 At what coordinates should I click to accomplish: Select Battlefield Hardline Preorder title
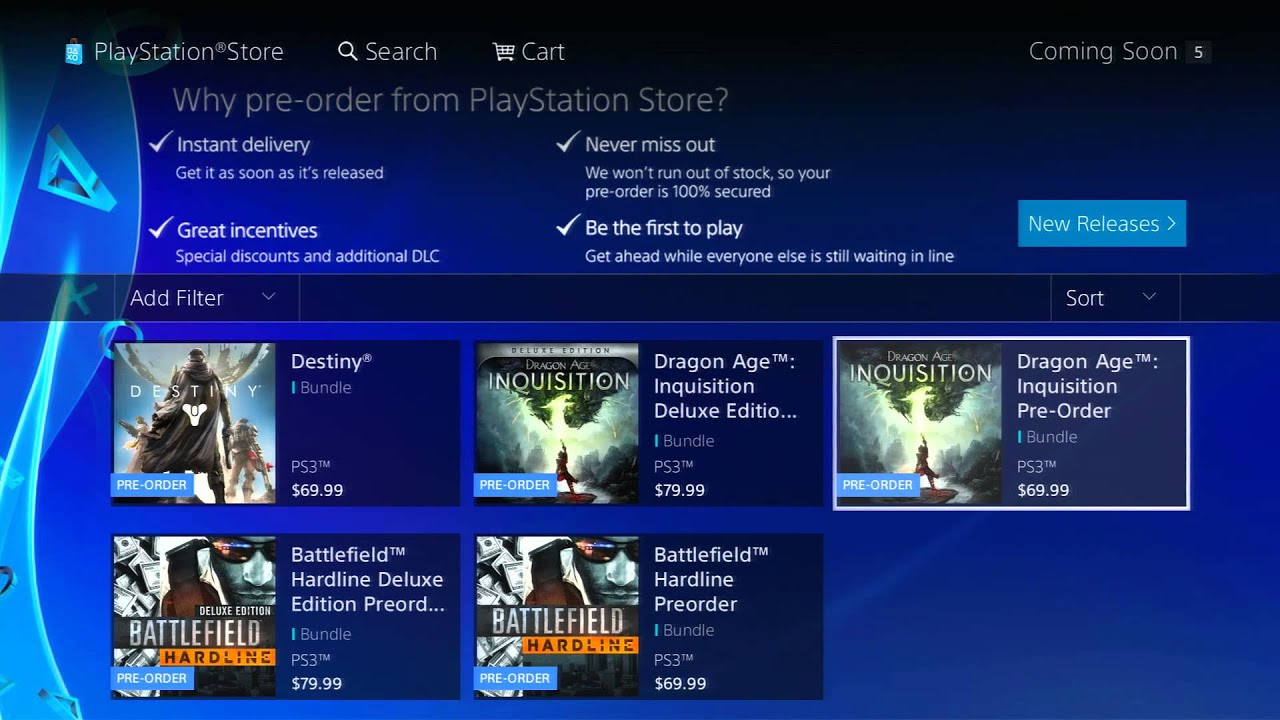[711, 579]
